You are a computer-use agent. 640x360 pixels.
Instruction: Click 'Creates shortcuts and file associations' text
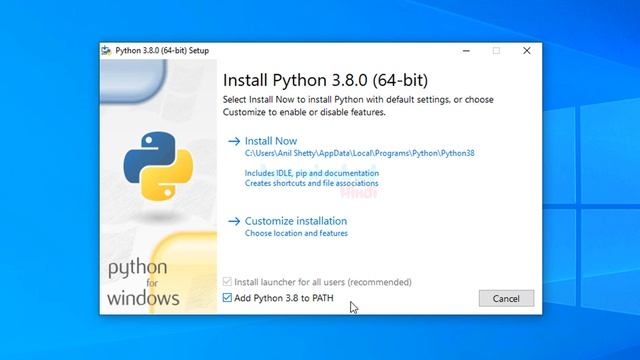point(311,183)
